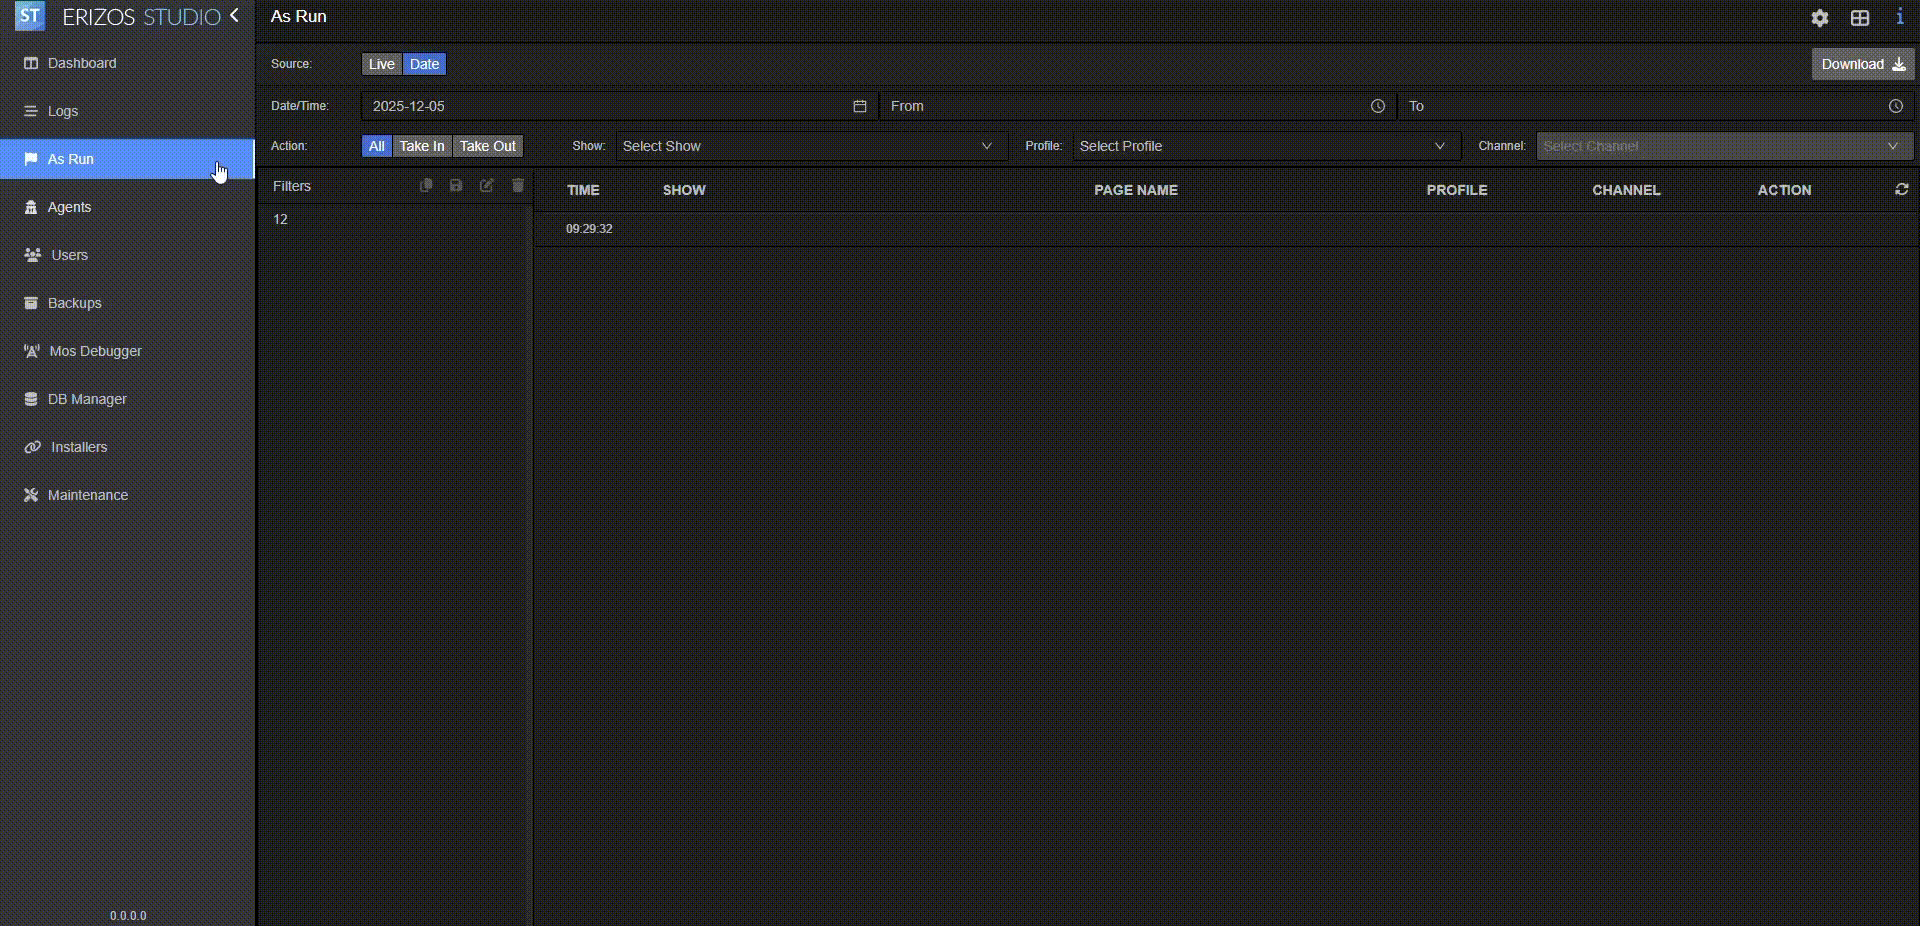
Task: Click the layout grid icon in header
Action: tap(1859, 18)
